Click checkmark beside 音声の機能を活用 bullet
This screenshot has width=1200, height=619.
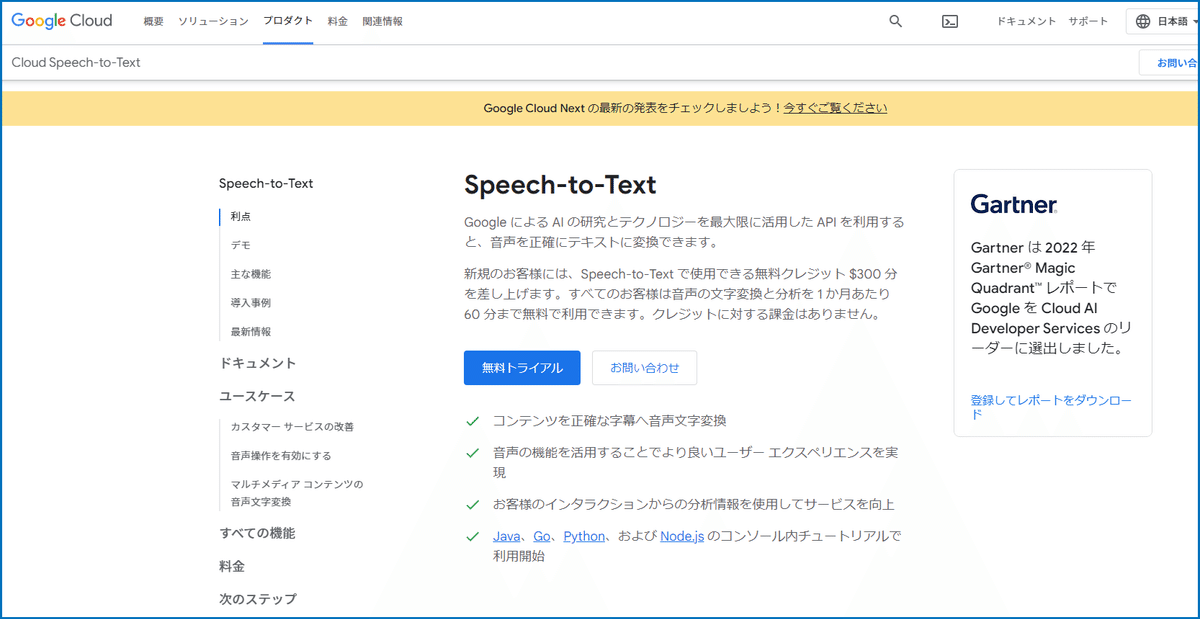pyautogui.click(x=473, y=453)
